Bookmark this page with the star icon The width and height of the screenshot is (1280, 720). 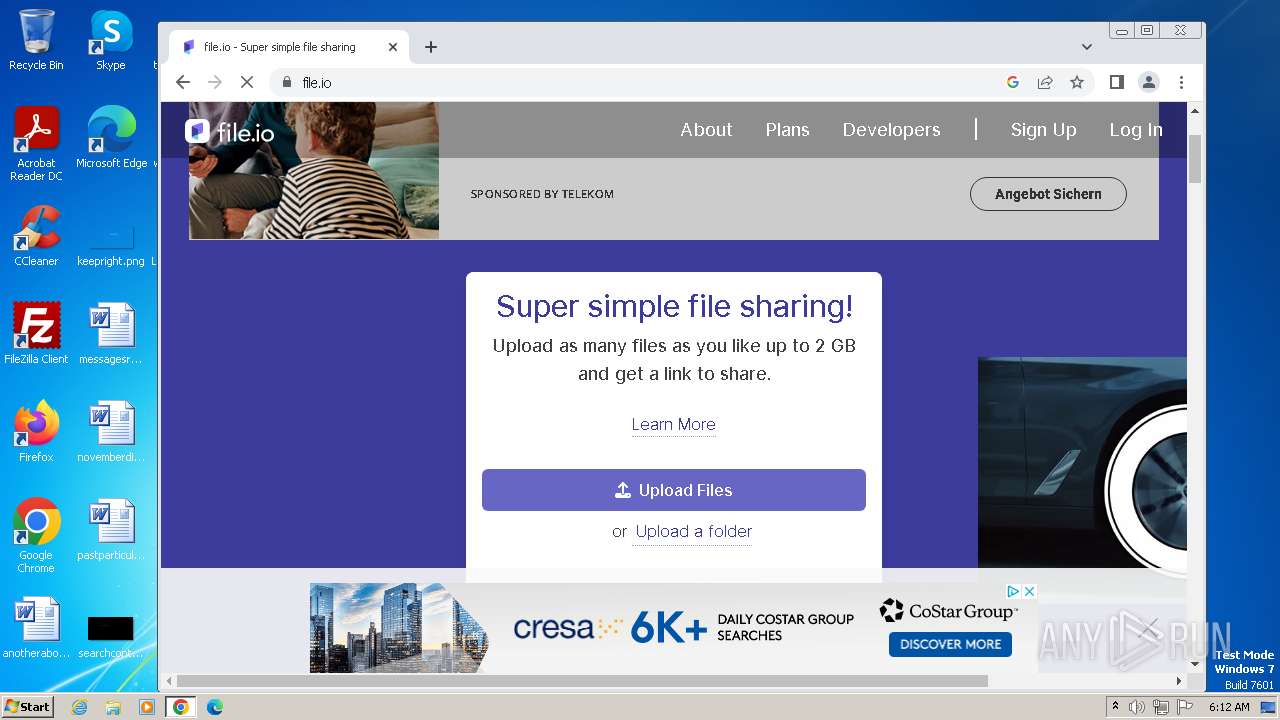click(x=1077, y=82)
